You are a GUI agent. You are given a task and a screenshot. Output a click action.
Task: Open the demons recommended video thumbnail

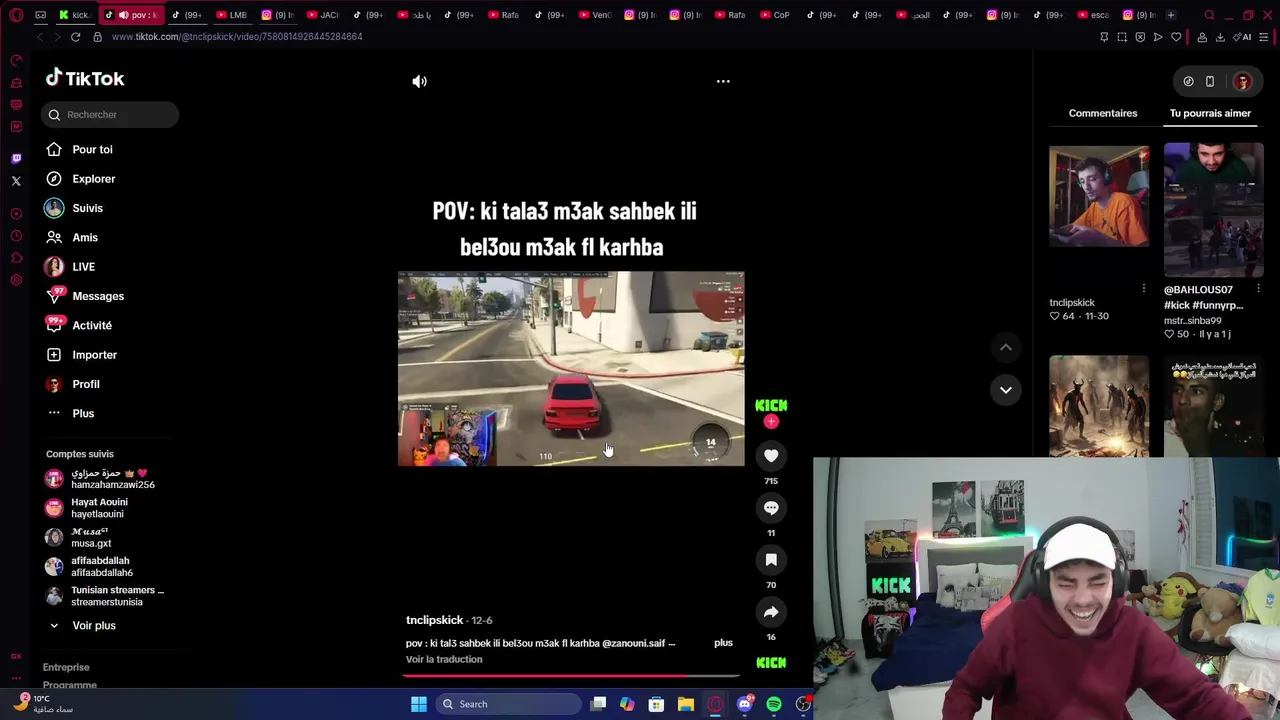(1099, 406)
